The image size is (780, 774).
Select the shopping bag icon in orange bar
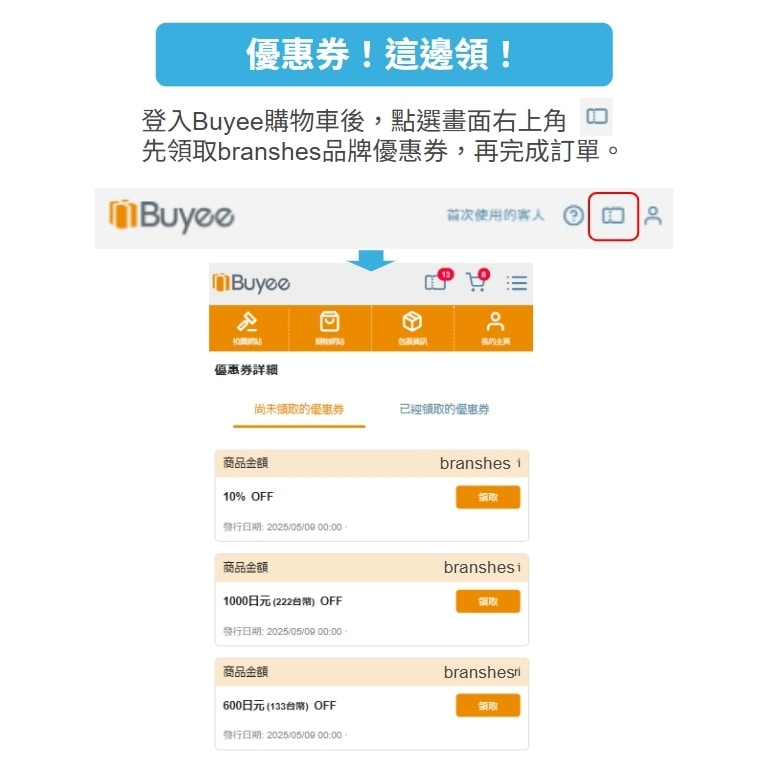pyautogui.click(x=329, y=327)
